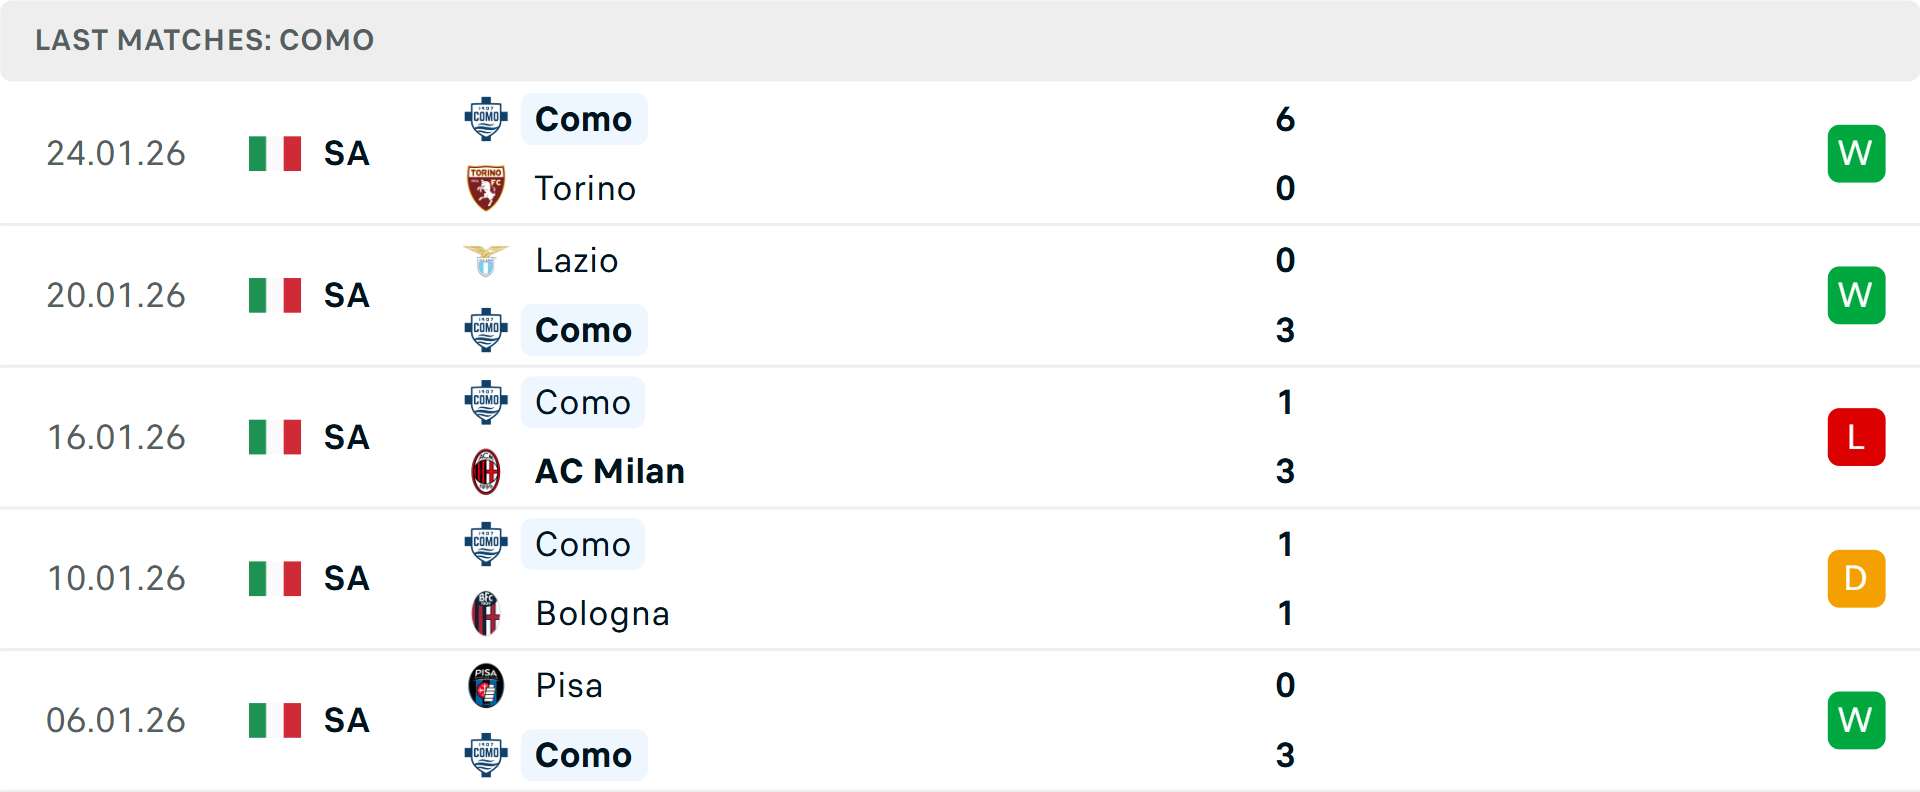Click the yellow D badge for the Bologna draw
The image size is (1920, 792).
coord(1856,578)
